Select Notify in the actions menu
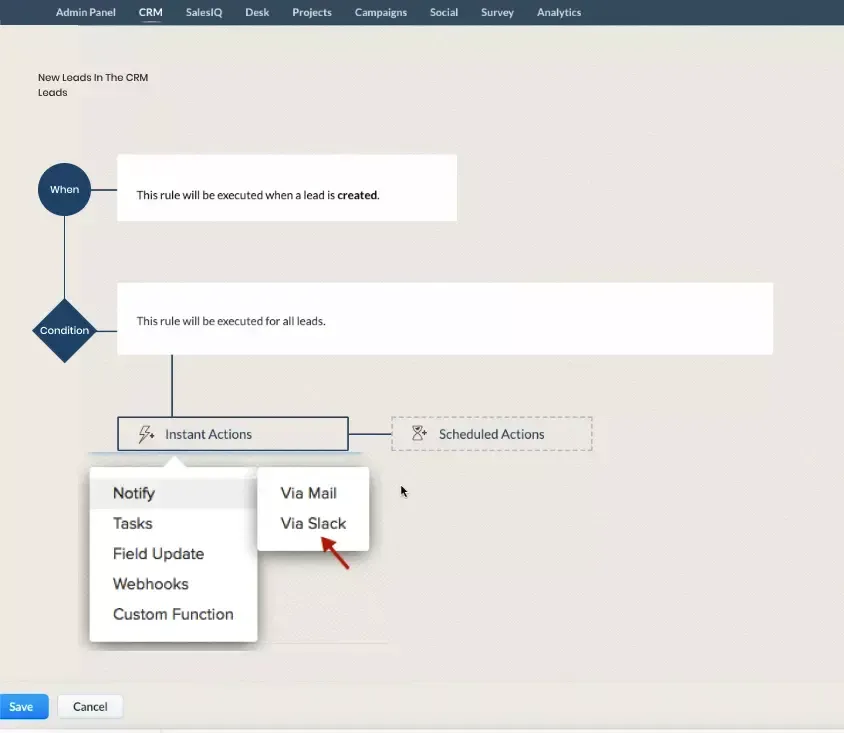Viewport: 844px width, 733px height. [x=134, y=492]
